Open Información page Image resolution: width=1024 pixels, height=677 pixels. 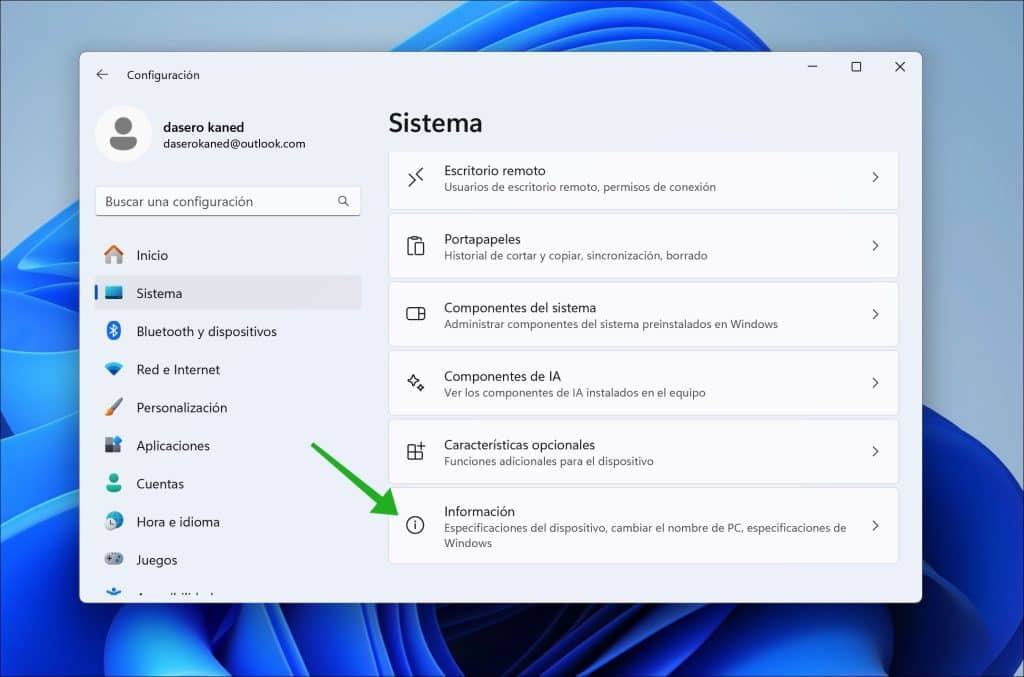643,526
